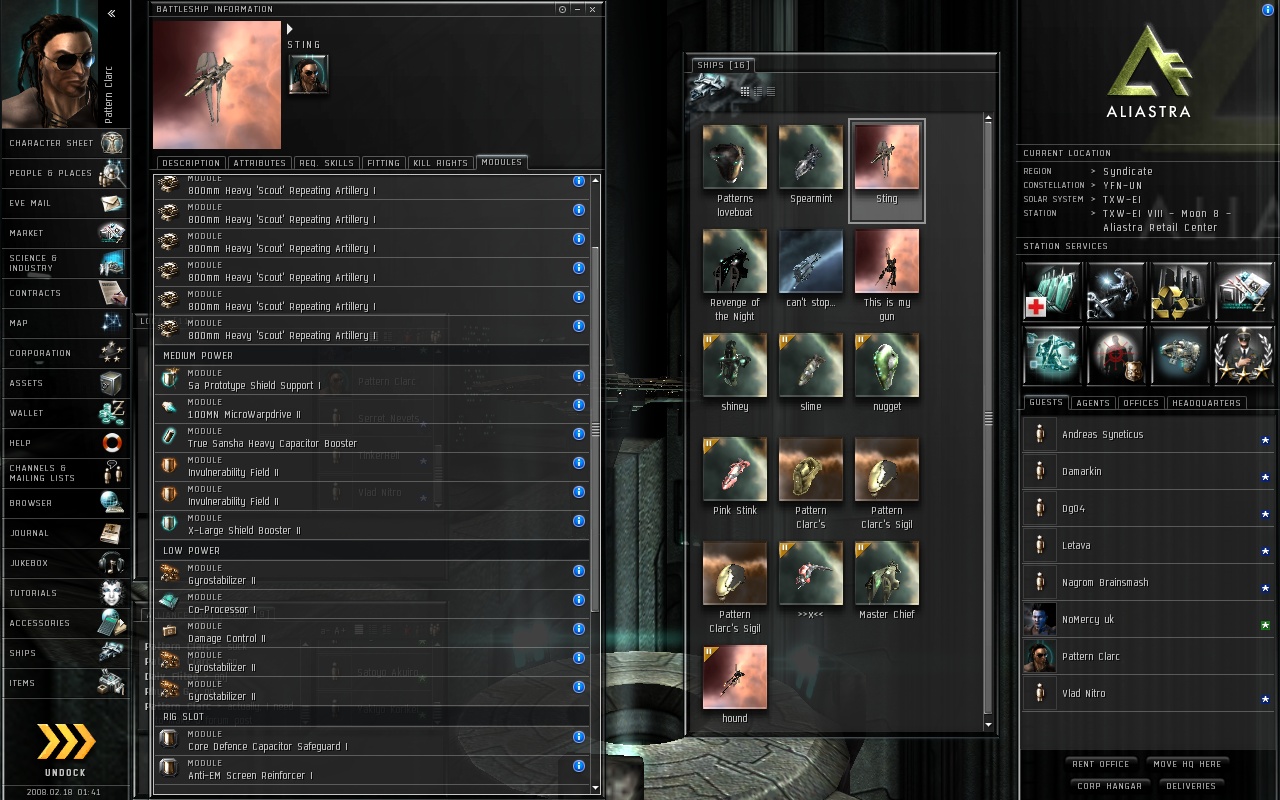Pin the Battleship Information window

(x=563, y=9)
